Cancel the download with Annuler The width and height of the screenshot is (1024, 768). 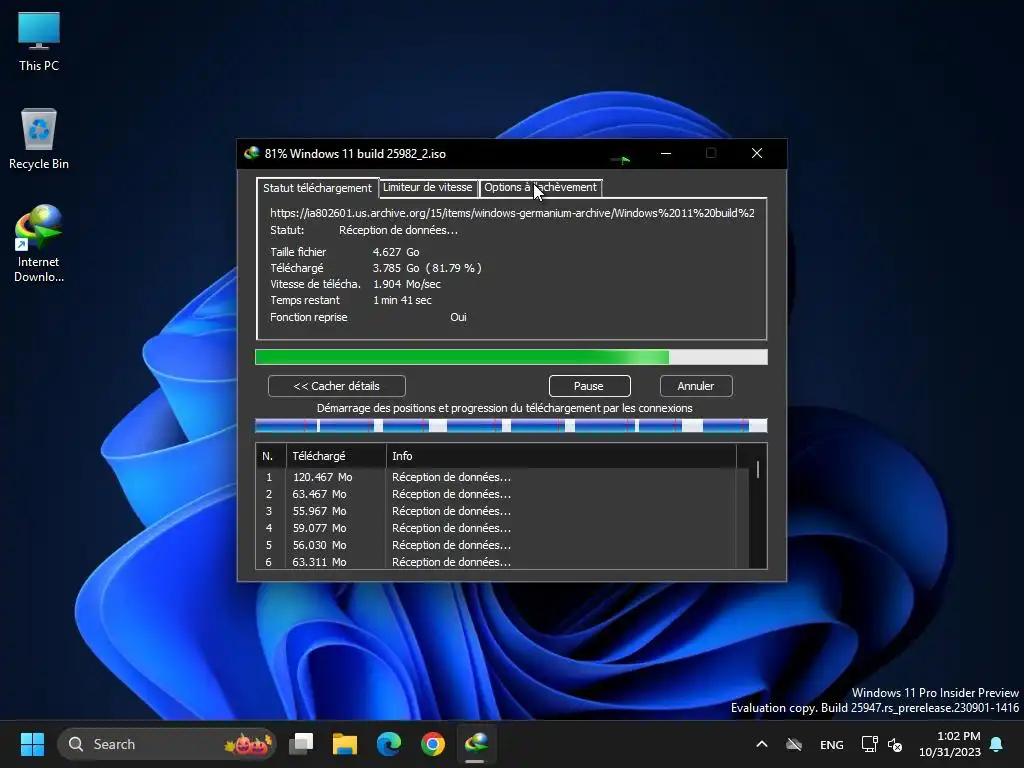[696, 386]
